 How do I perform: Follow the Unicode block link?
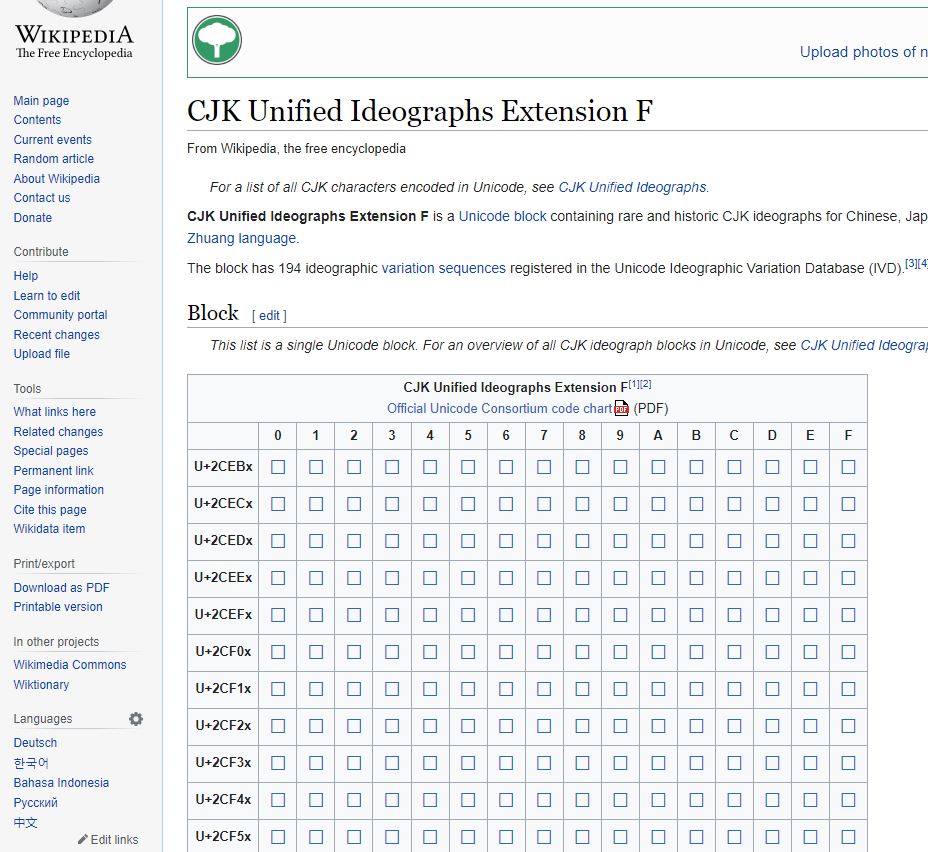(502, 216)
